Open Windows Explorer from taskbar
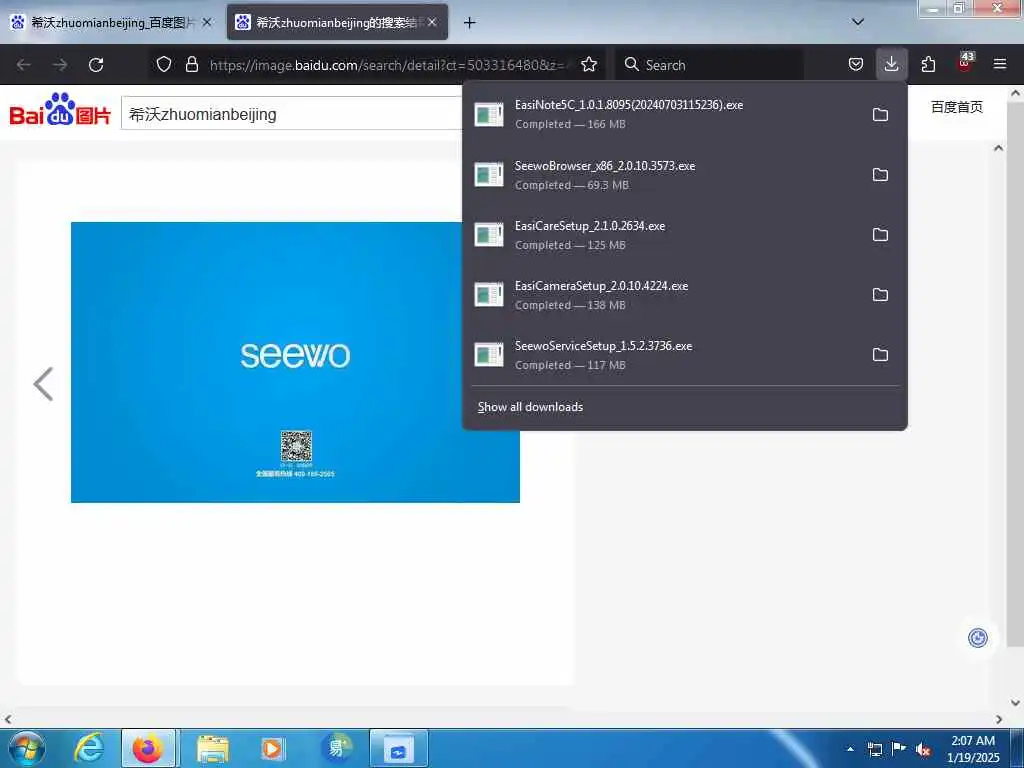 coord(213,748)
